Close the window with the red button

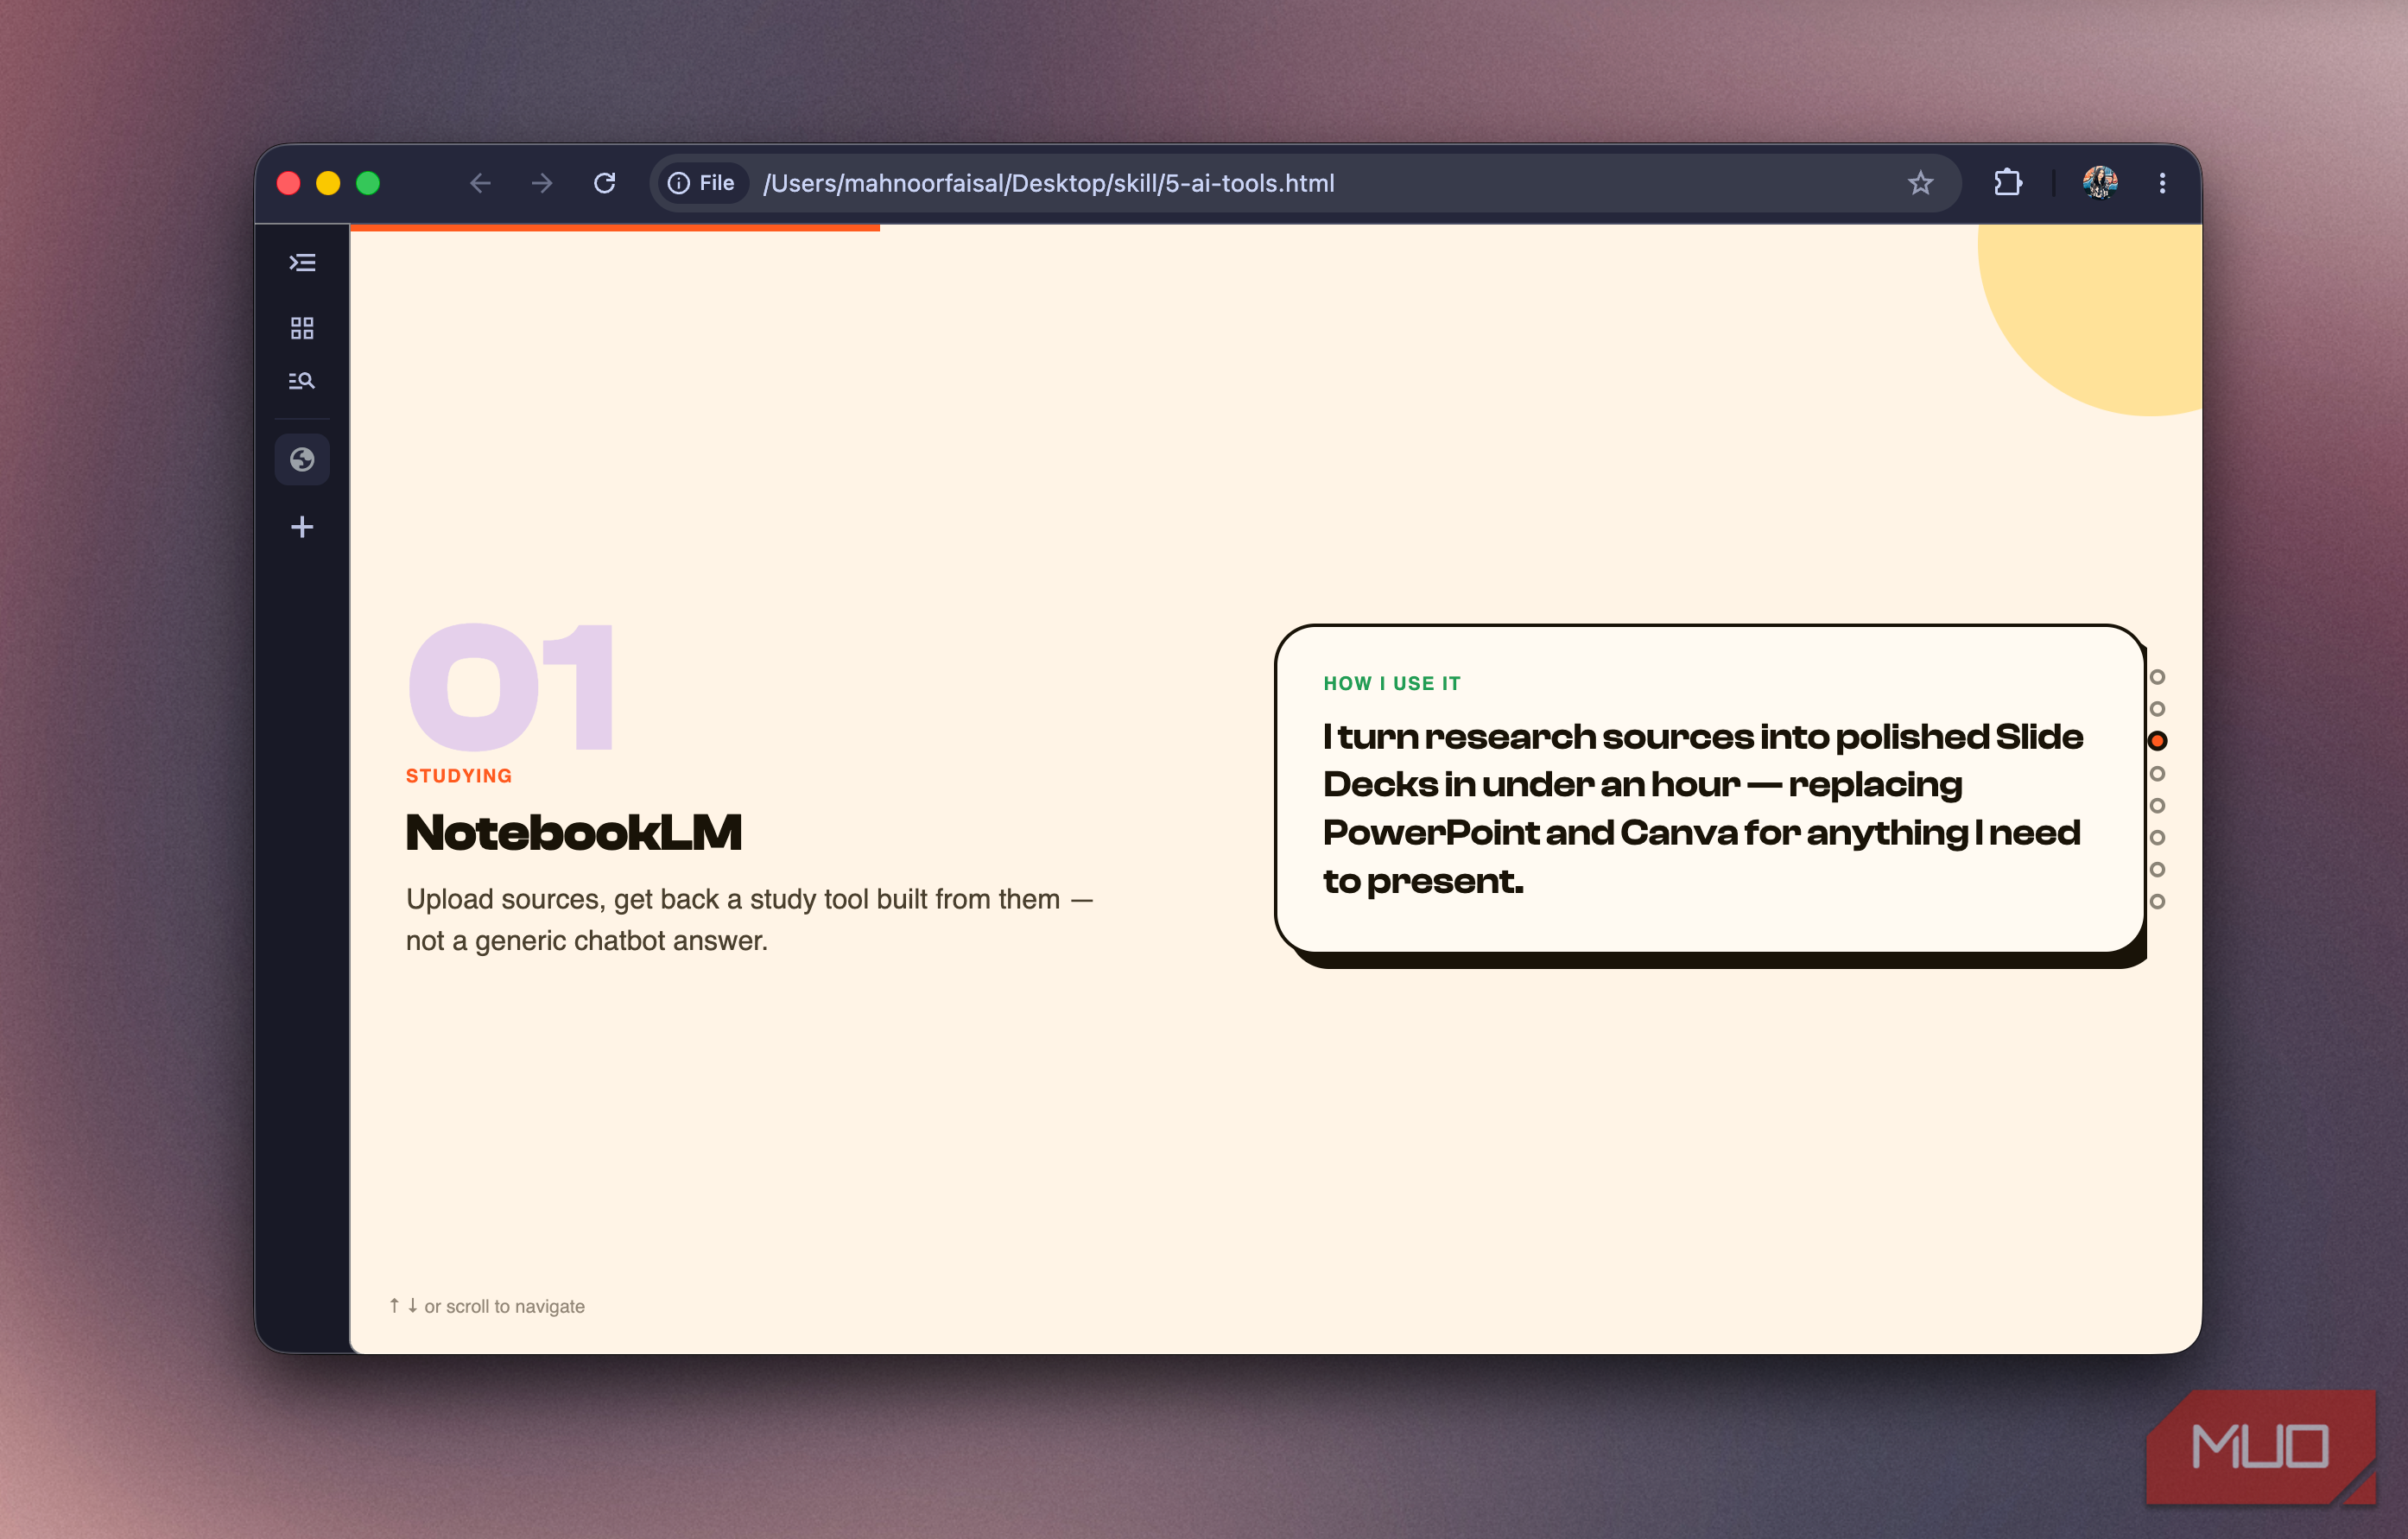(x=289, y=183)
